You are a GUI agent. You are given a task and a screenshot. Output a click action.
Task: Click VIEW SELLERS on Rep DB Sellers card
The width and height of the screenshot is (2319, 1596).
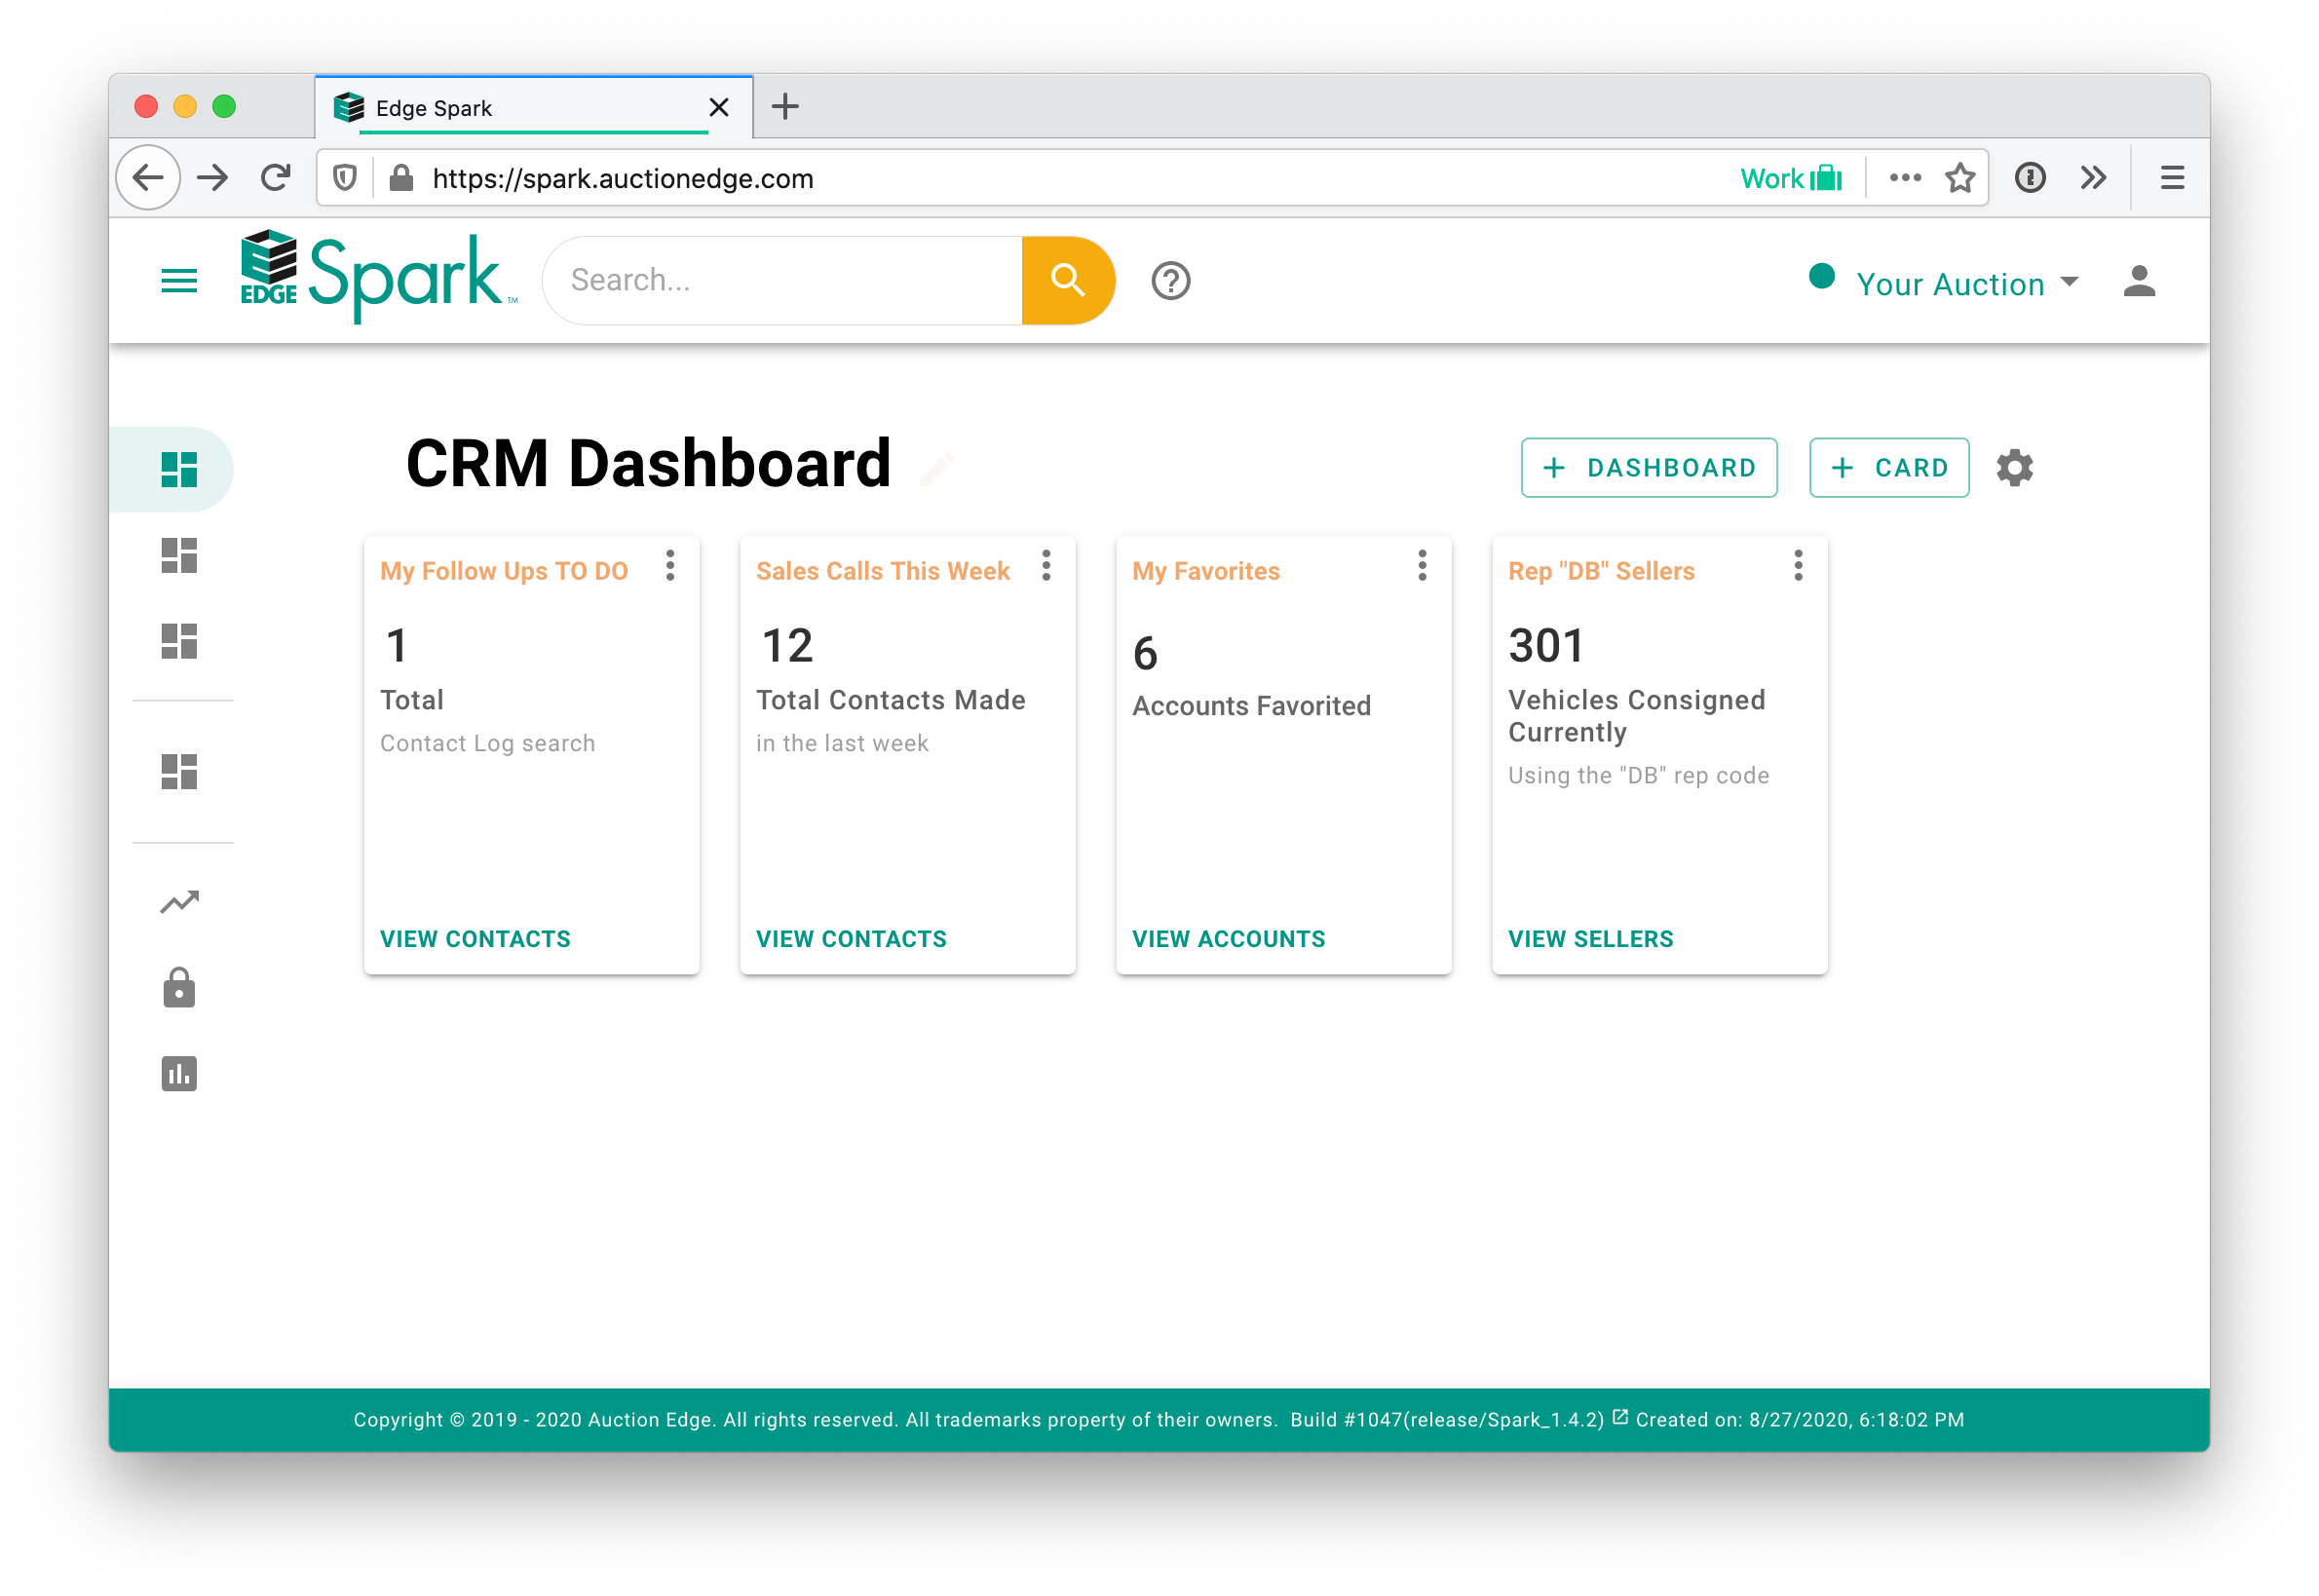click(x=1590, y=939)
